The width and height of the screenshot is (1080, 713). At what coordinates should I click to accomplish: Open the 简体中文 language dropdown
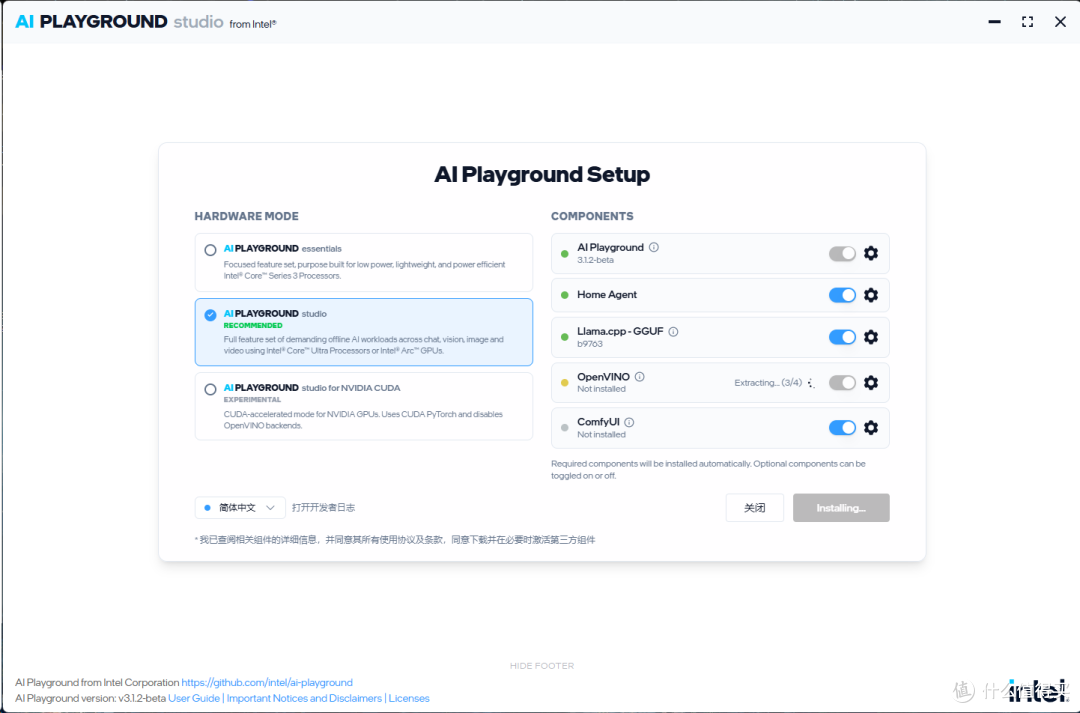pyautogui.click(x=240, y=508)
